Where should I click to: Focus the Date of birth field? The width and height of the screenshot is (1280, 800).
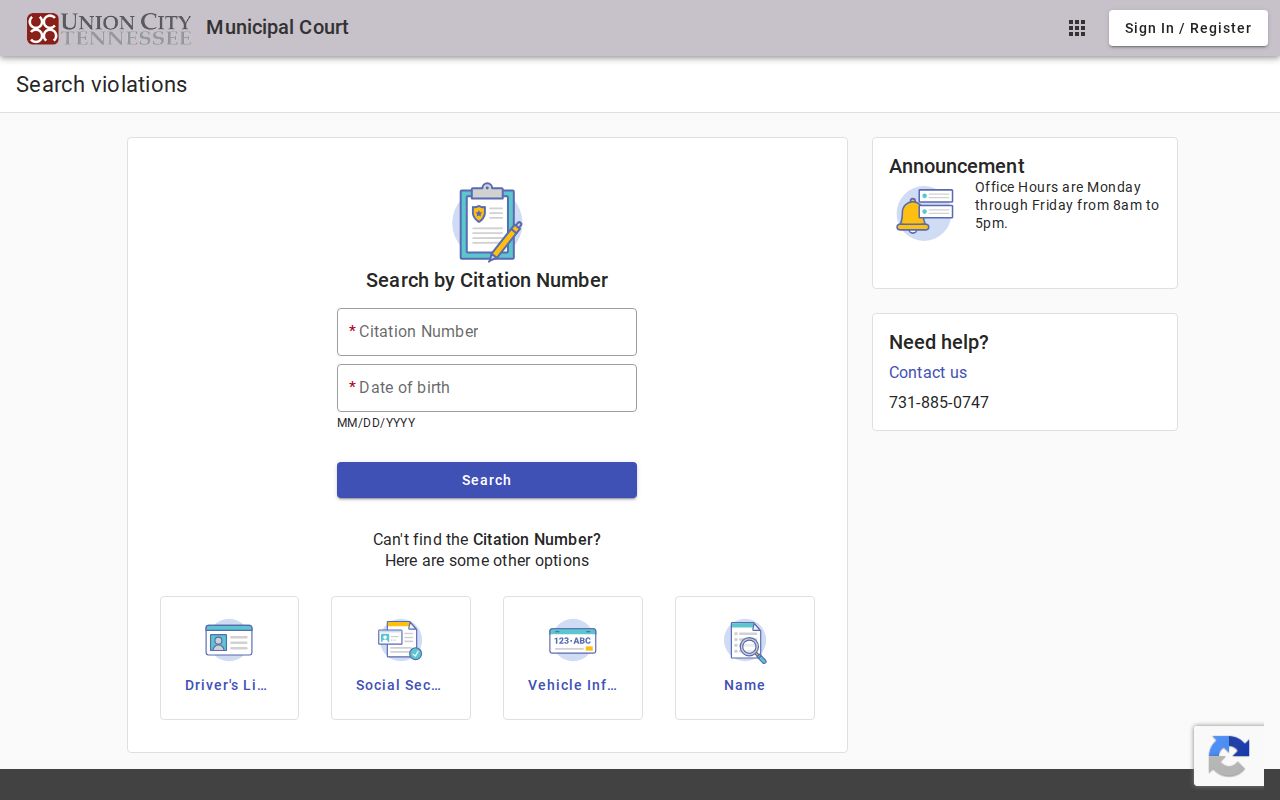[x=487, y=388]
